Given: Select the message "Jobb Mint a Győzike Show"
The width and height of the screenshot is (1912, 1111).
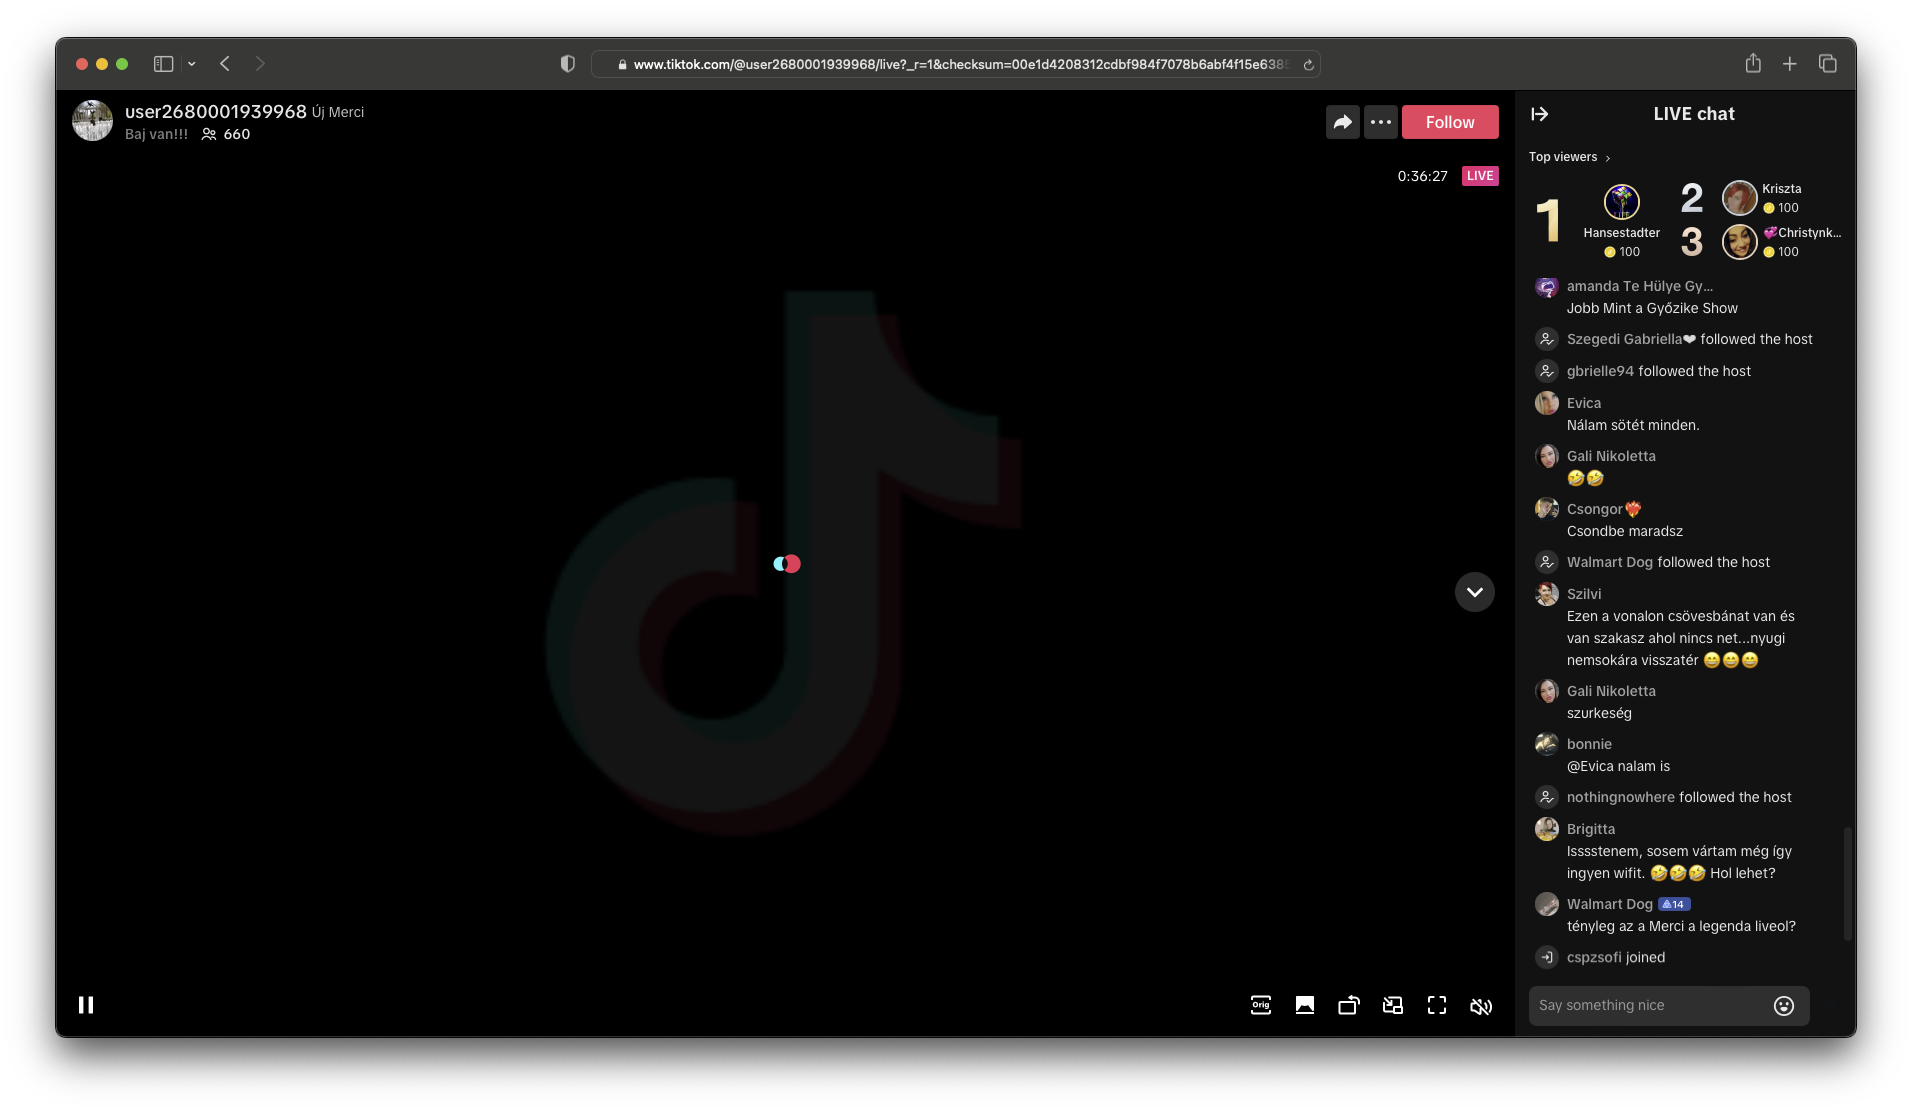Looking at the screenshot, I should [x=1652, y=308].
